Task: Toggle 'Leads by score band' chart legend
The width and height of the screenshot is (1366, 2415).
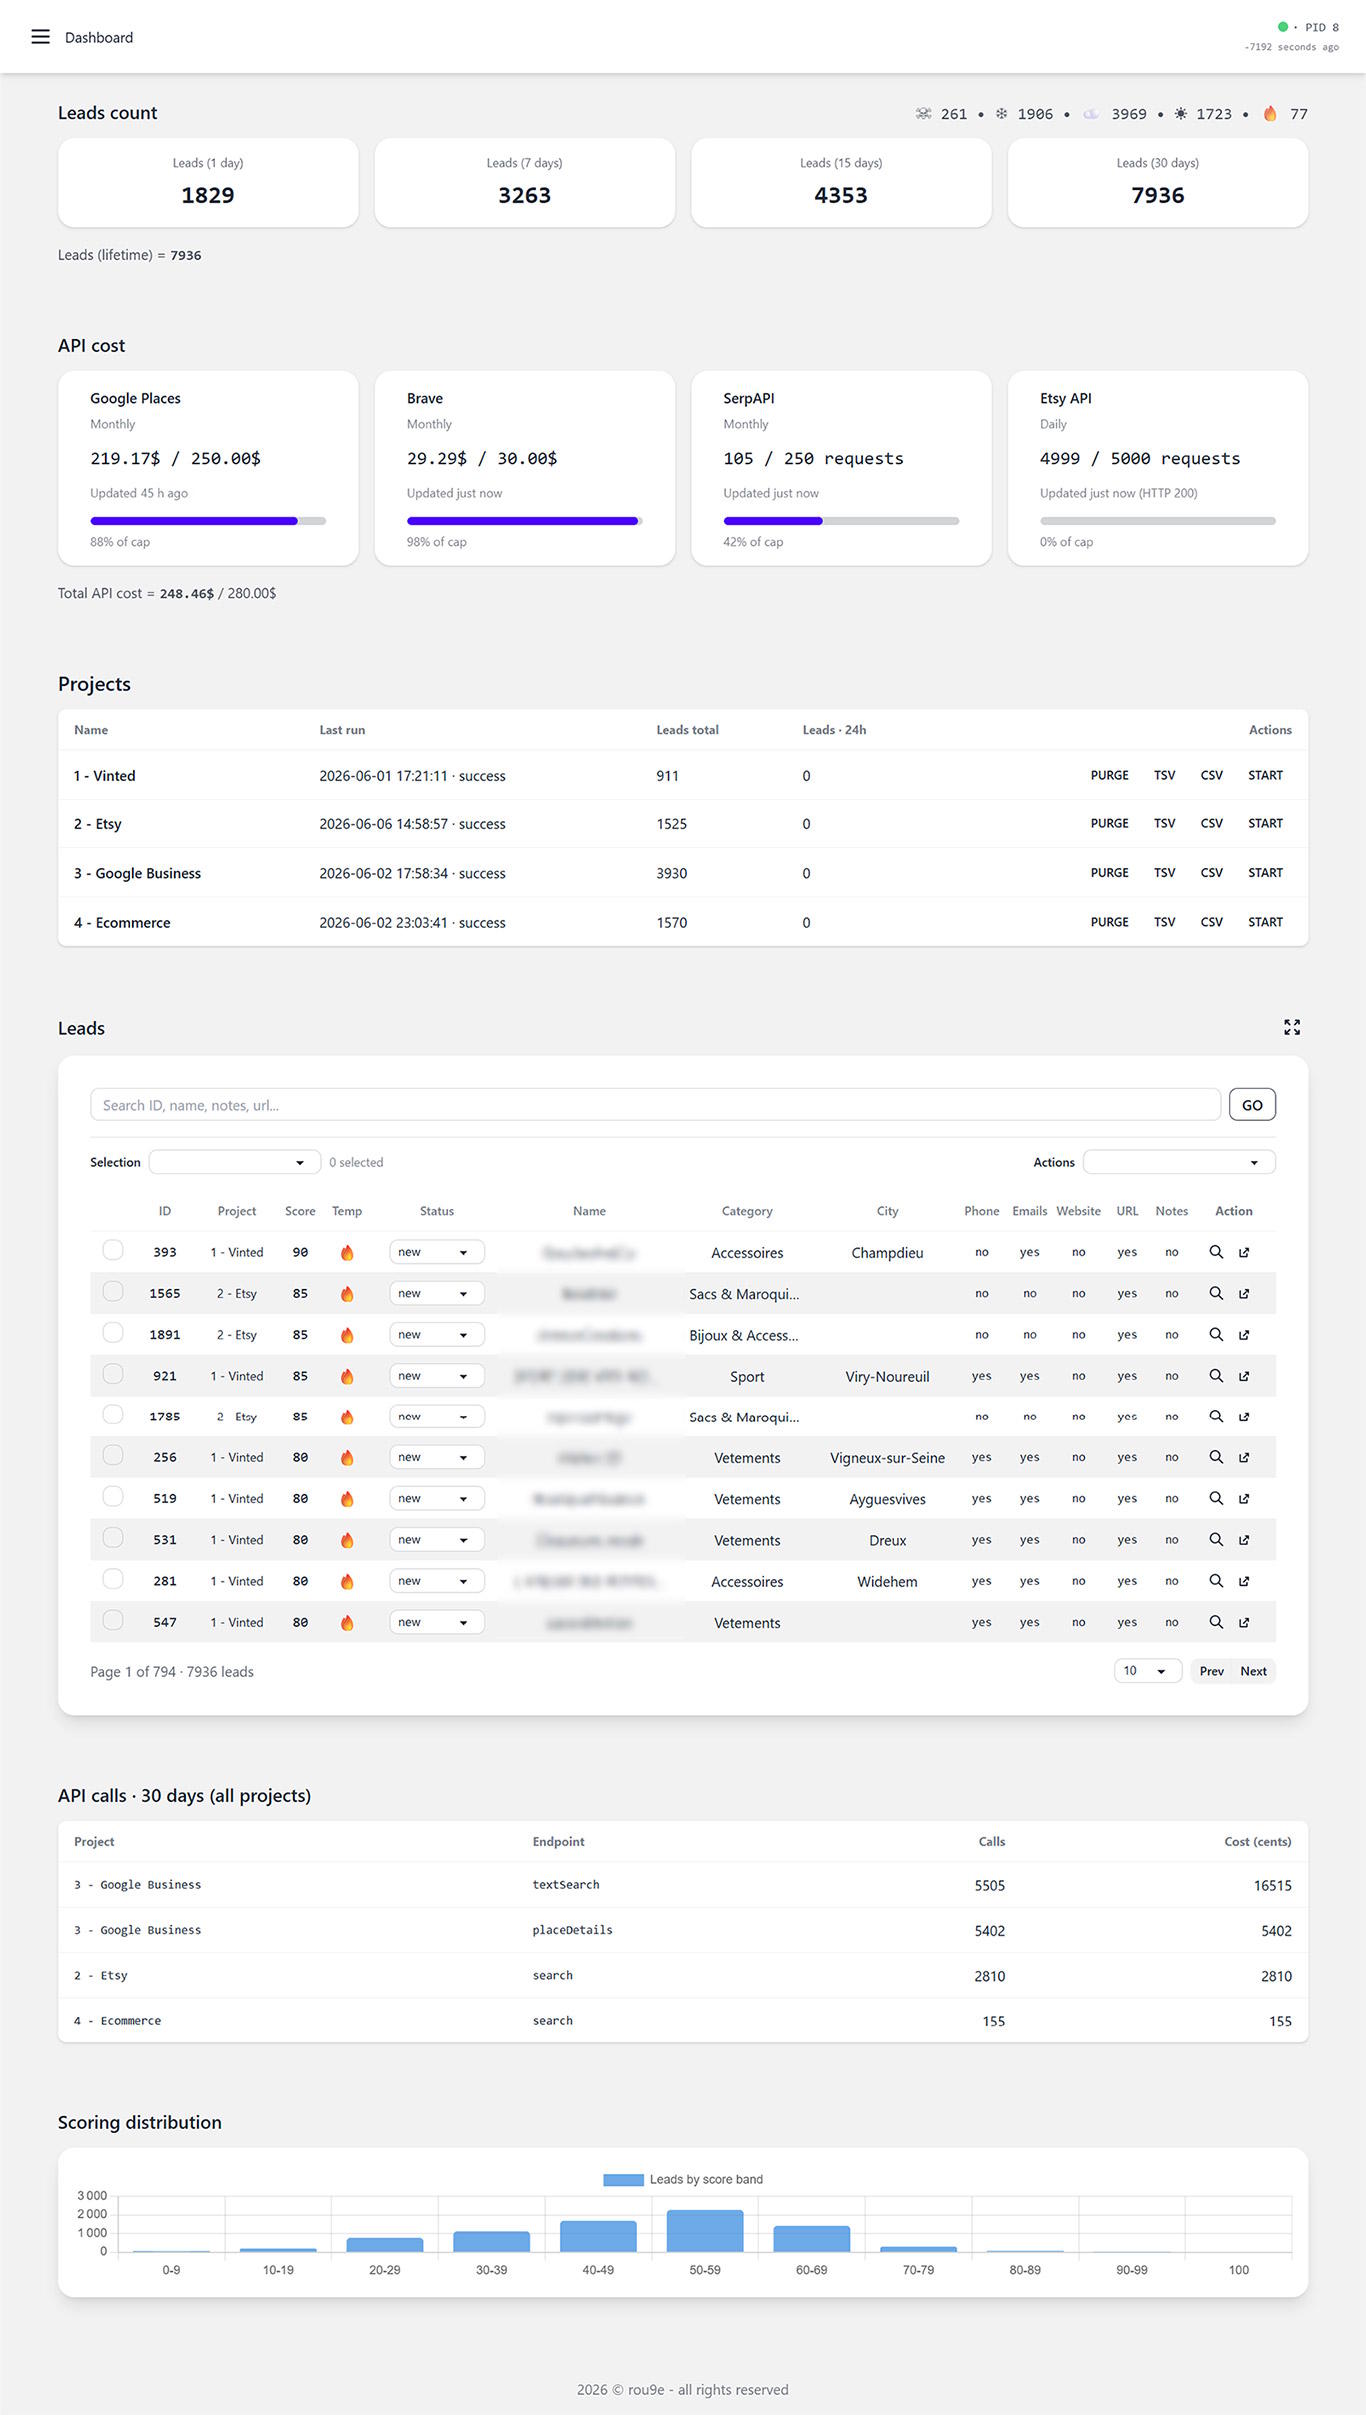Action: pos(683,2179)
